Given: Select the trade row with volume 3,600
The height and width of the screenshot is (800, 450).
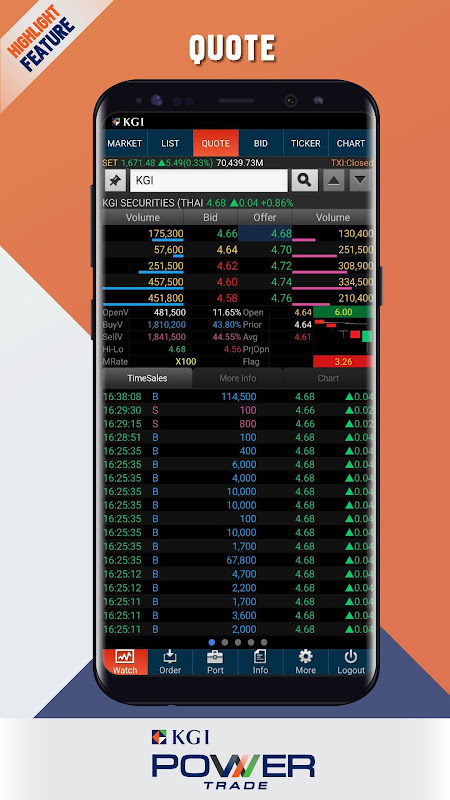Looking at the screenshot, I should coord(238,615).
